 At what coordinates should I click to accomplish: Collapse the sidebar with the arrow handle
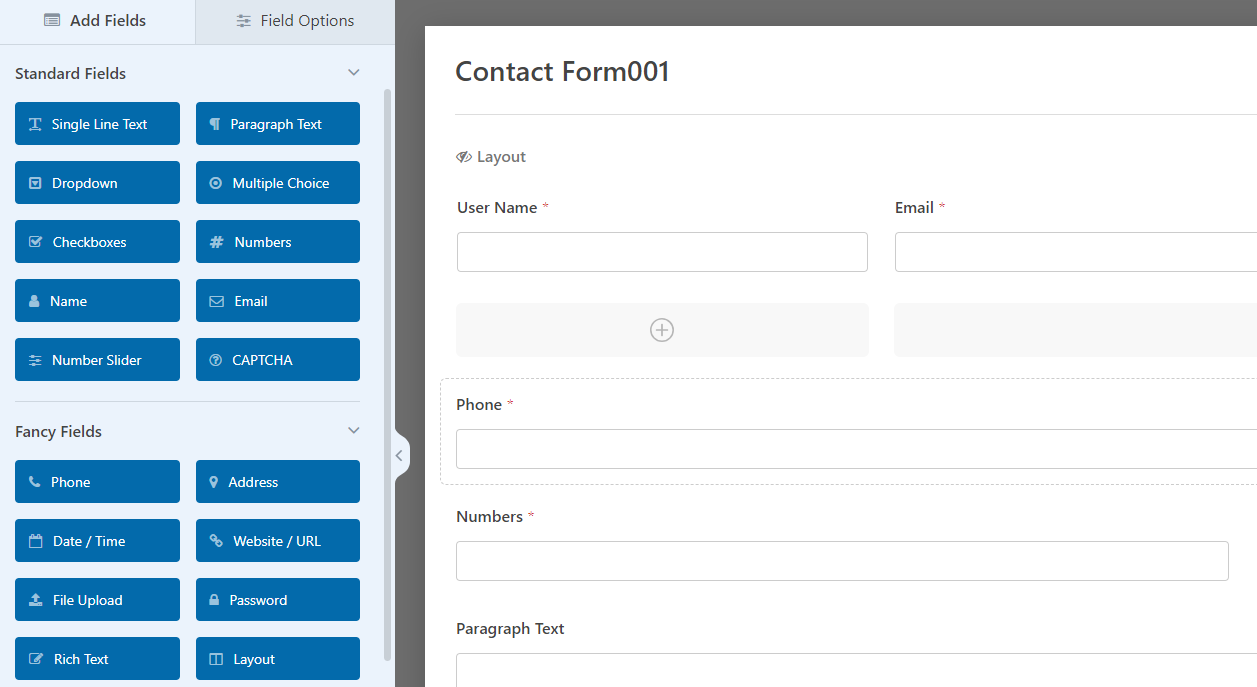[x=399, y=456]
